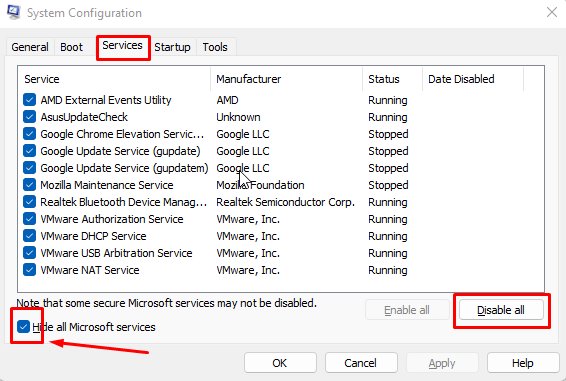Uncheck Google Chrome Elevation Service checkbox

[29, 134]
